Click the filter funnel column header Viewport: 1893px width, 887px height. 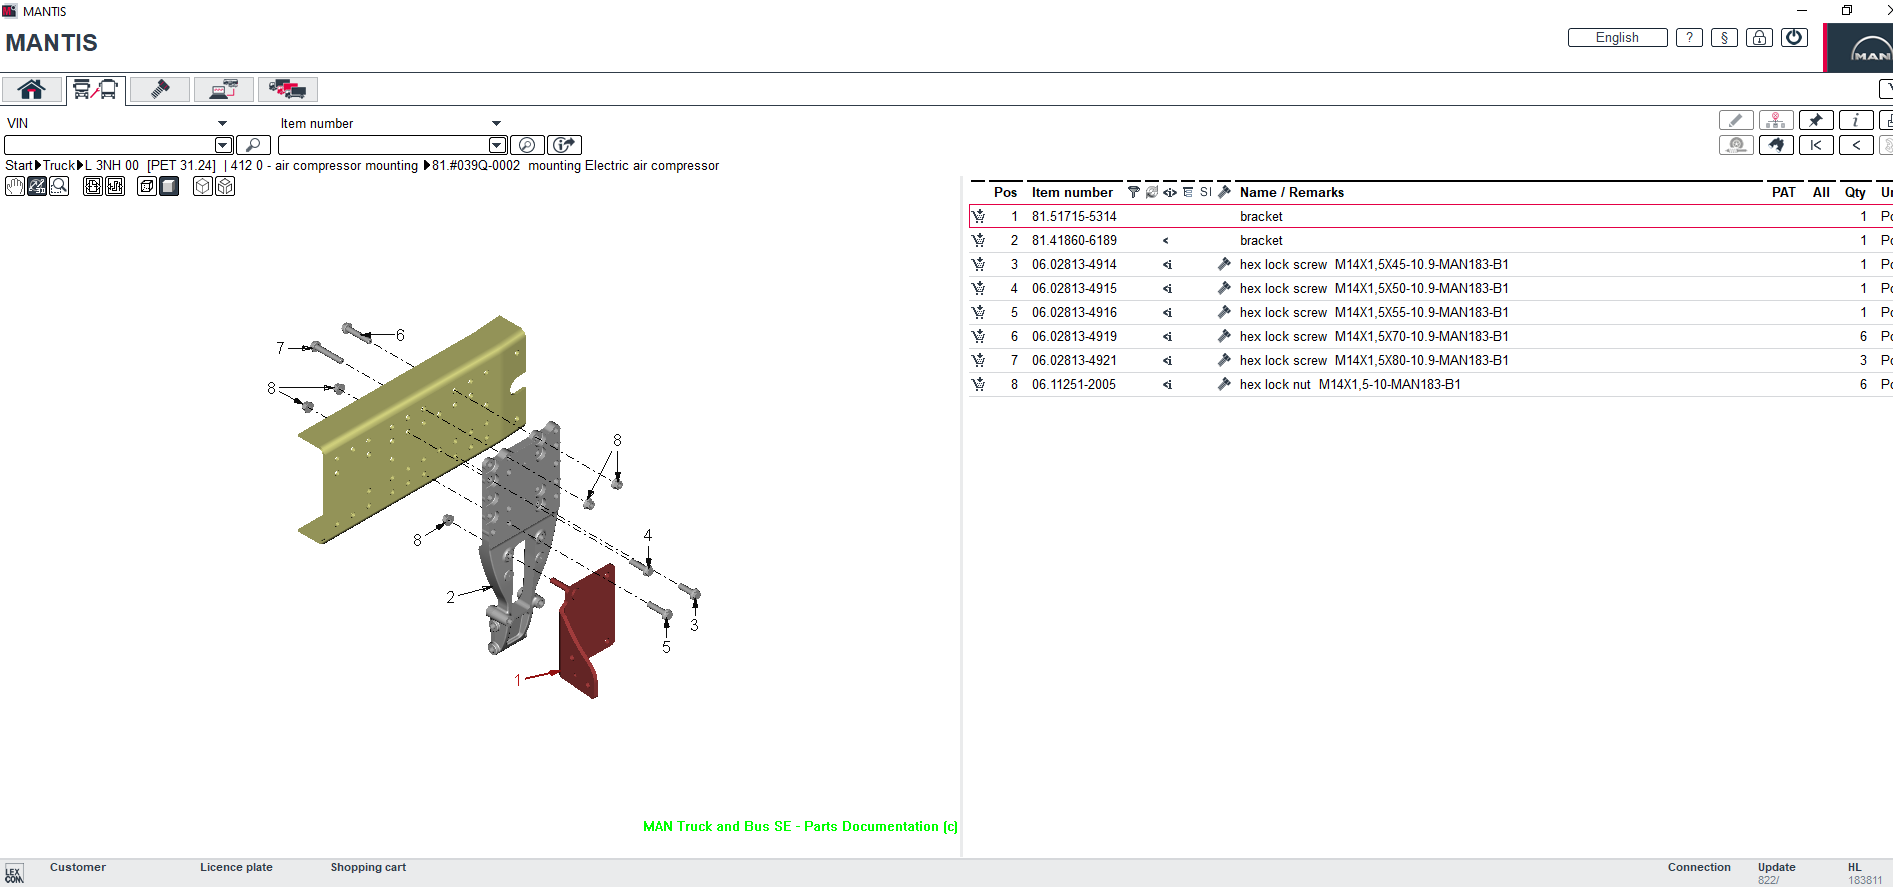[x=1133, y=192]
